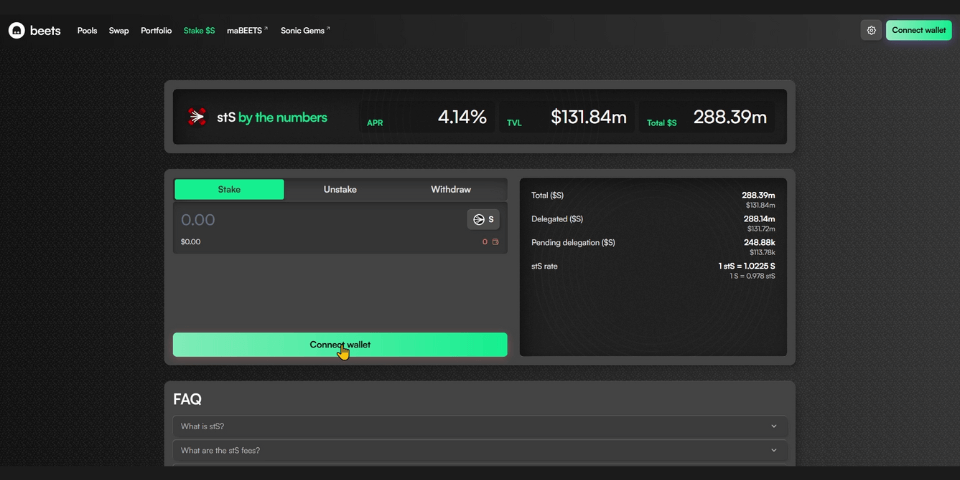Switch to the Withdraw tab

451,189
